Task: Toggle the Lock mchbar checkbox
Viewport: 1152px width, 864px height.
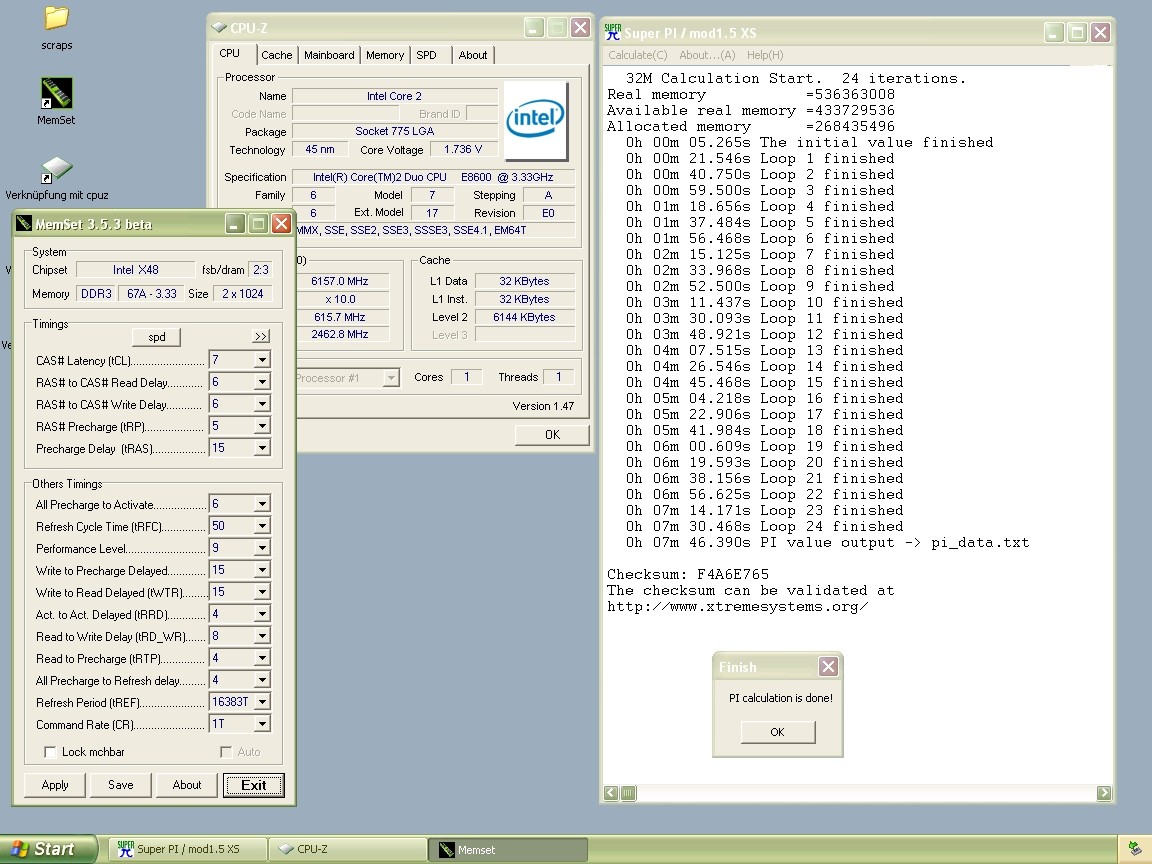Action: [50, 752]
